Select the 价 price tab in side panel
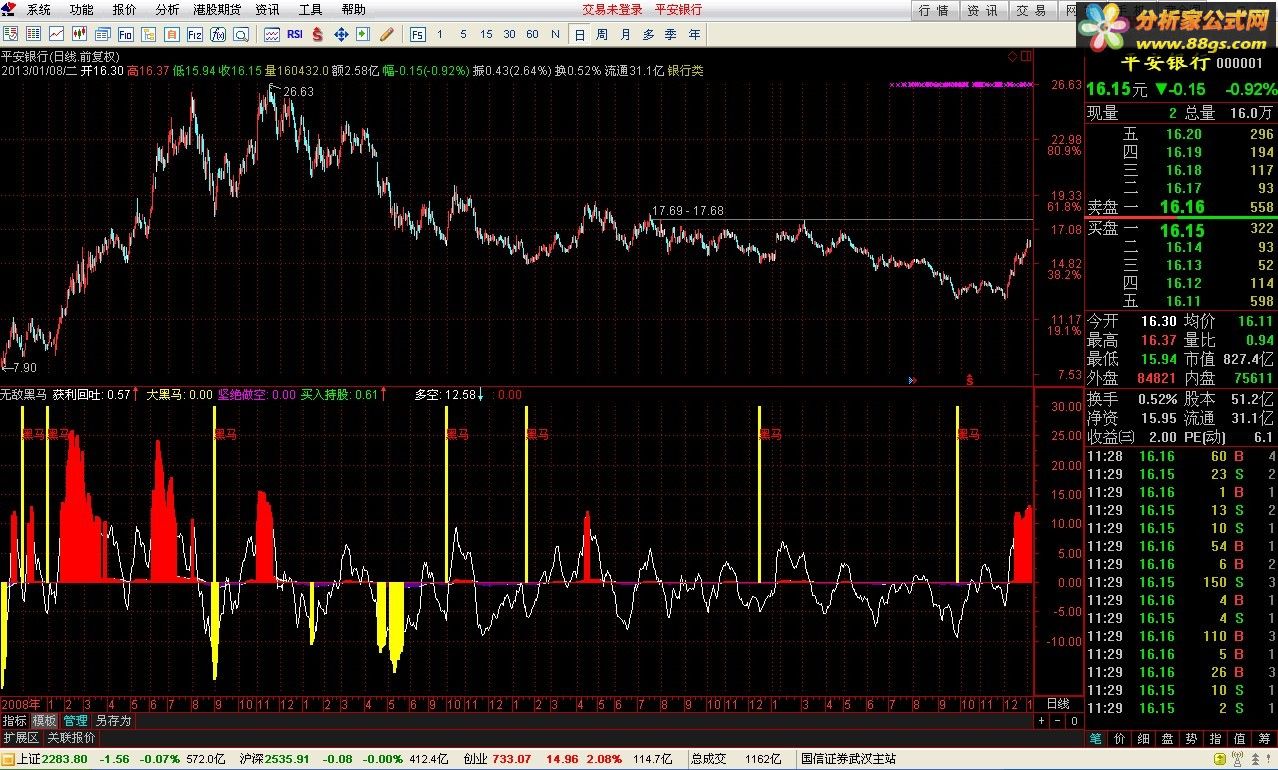The height and width of the screenshot is (770, 1278). (1120, 739)
